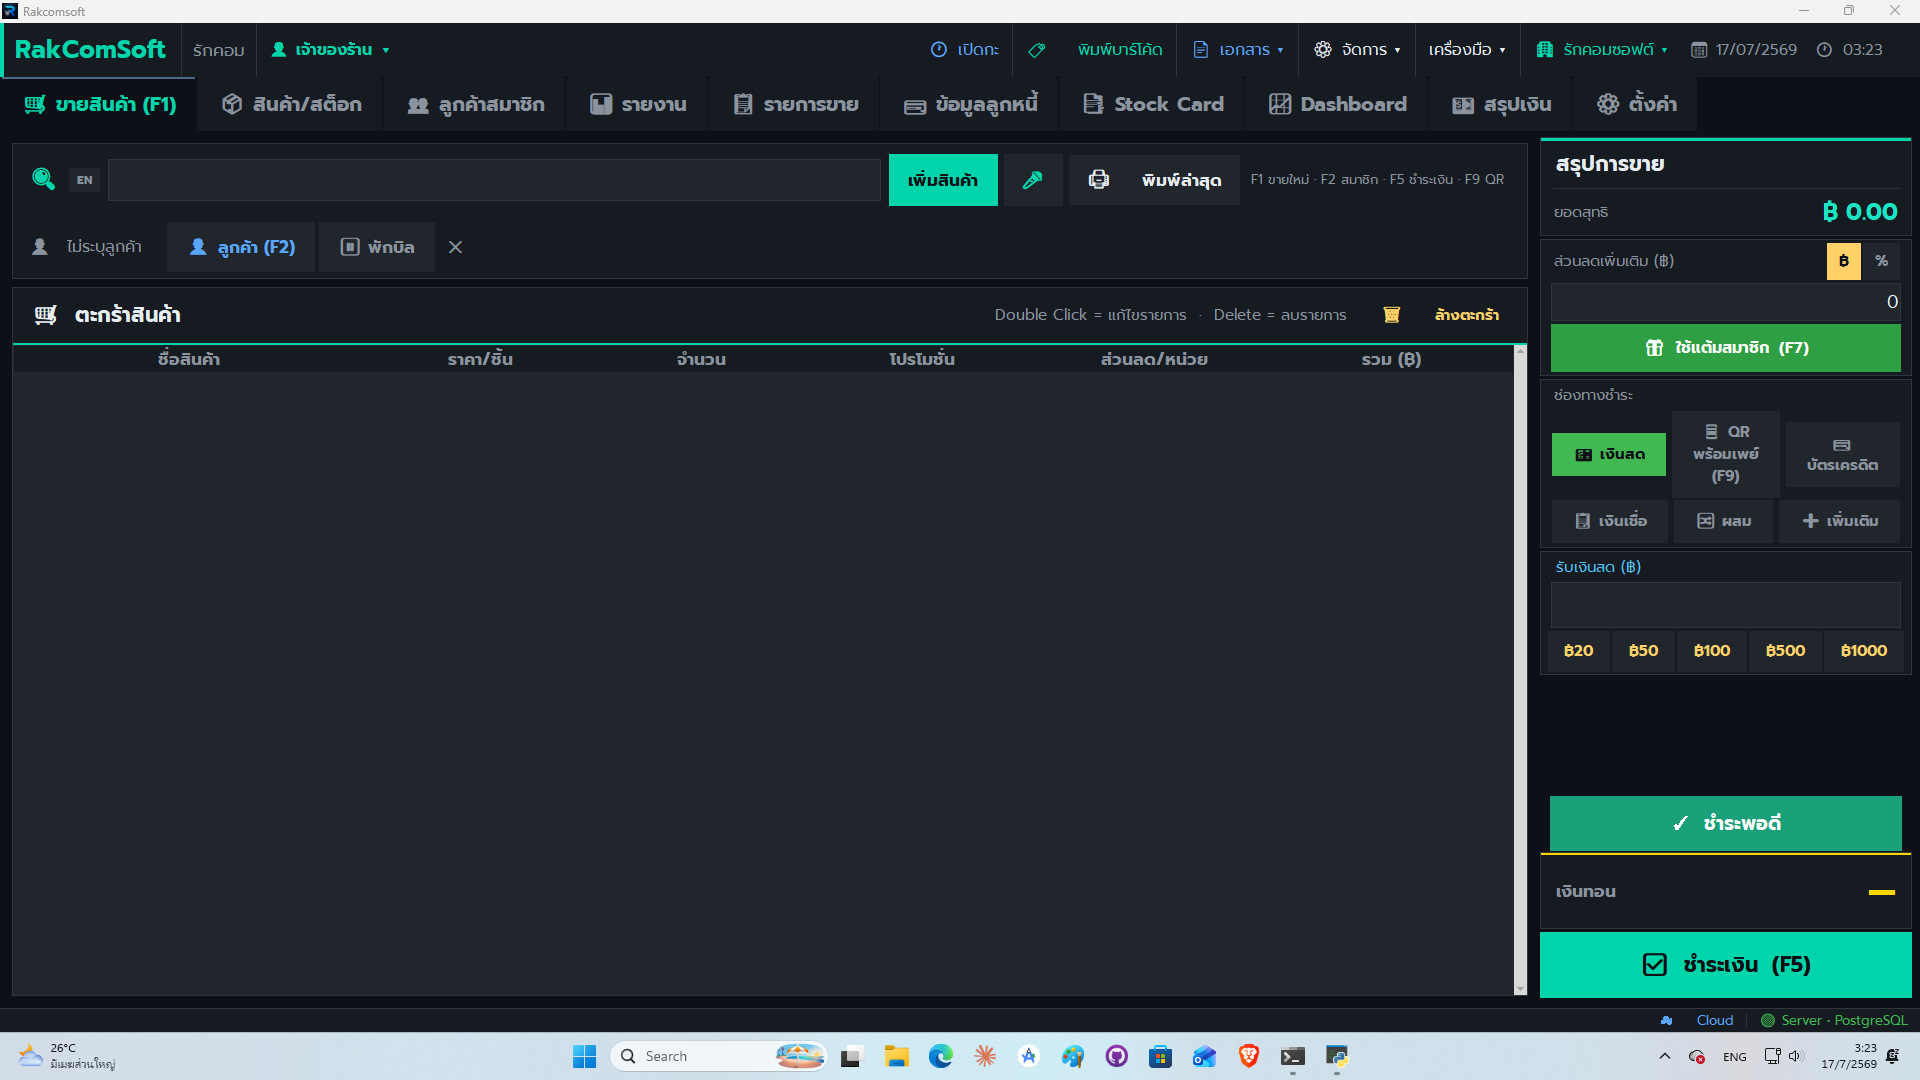Click the cart scrollbar down arrow
This screenshot has height=1080, width=1920.
[x=1520, y=989]
